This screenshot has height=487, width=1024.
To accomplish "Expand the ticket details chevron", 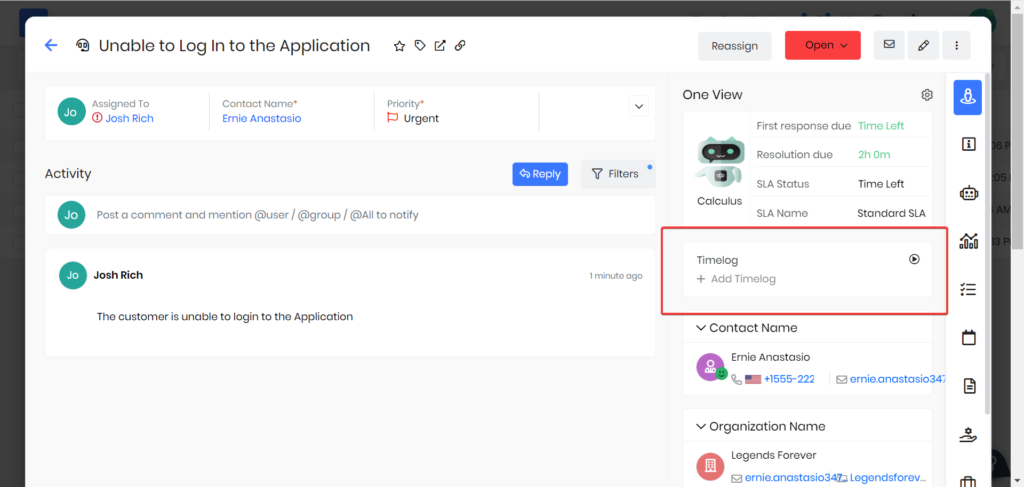I will pyautogui.click(x=638, y=106).
